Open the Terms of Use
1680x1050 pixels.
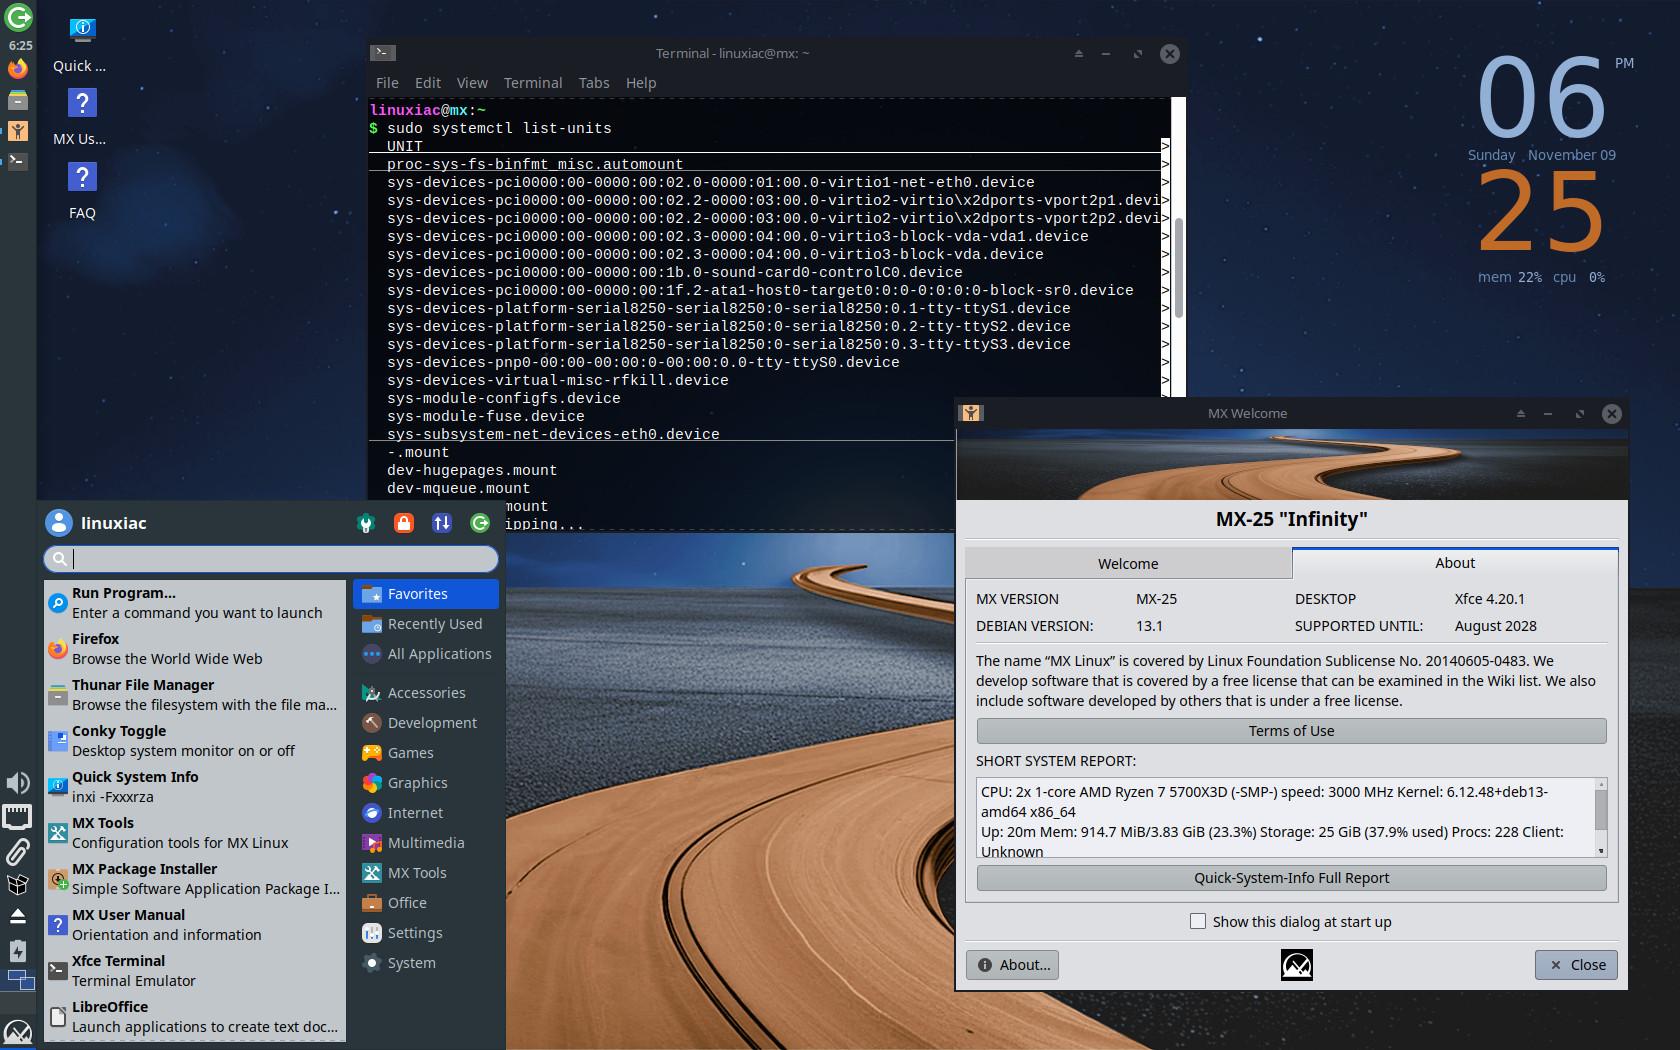[1290, 731]
